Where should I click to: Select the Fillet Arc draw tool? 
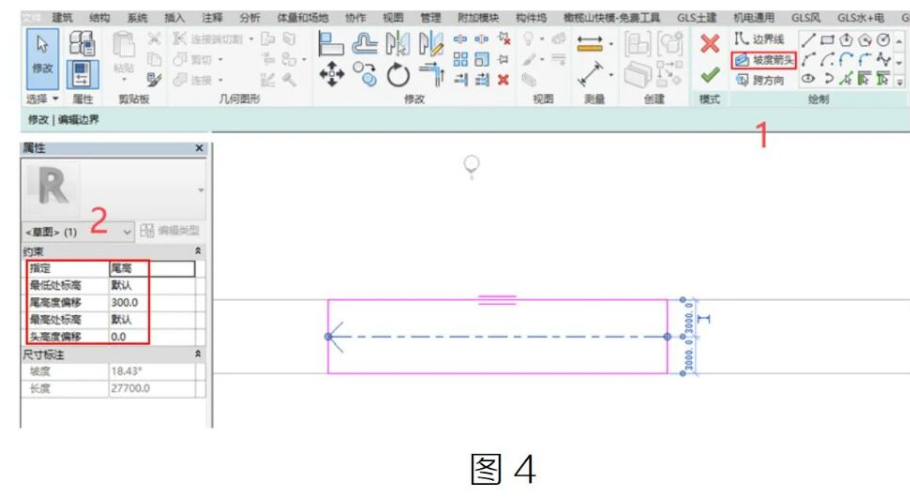tap(865, 59)
